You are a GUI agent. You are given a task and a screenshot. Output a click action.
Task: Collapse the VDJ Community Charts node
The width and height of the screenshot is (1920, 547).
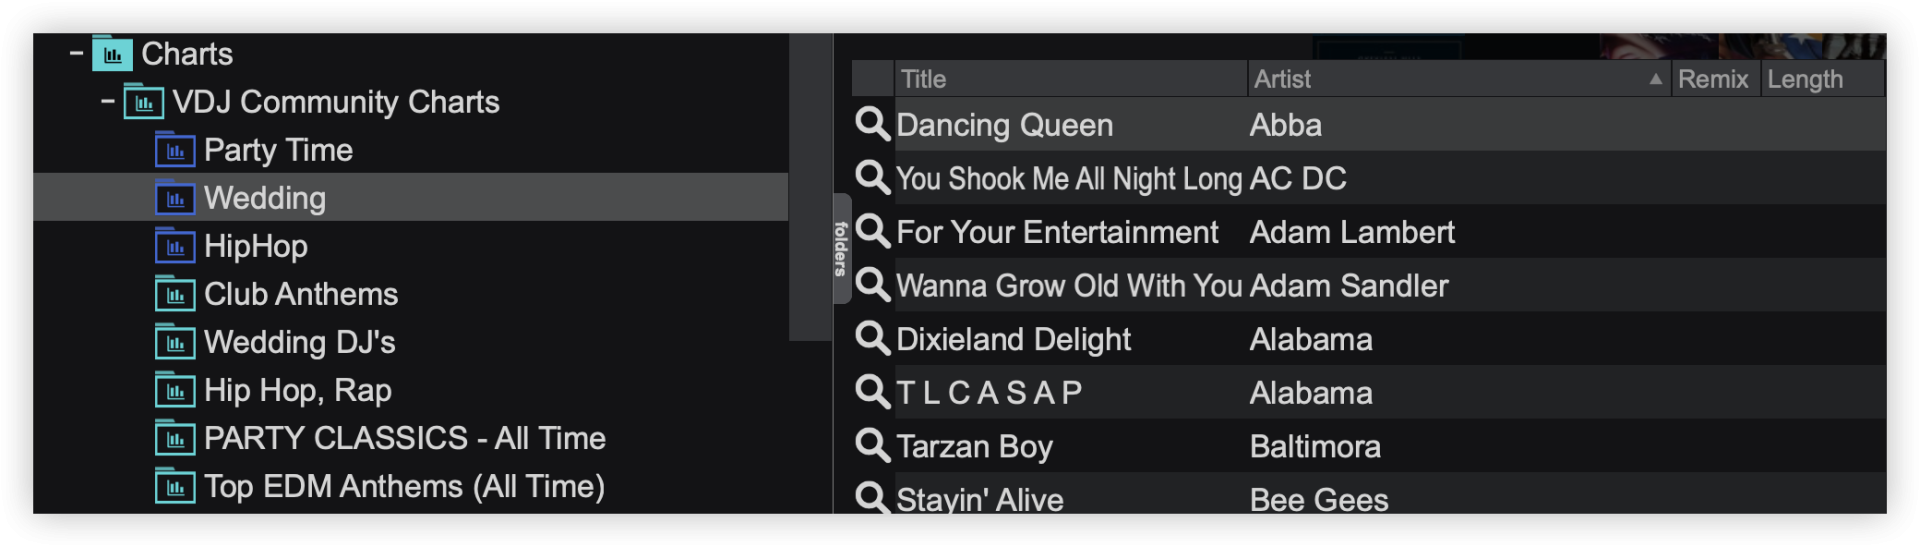108,102
